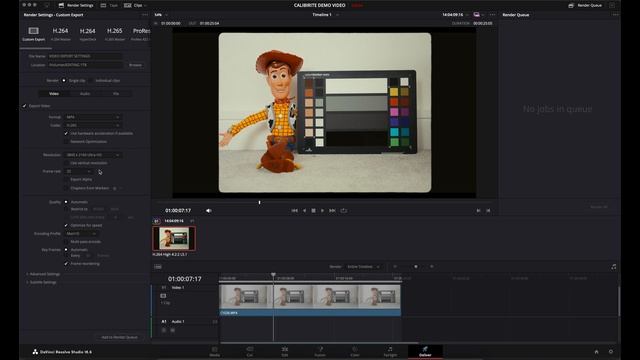Click the viewer scrub bar playhead
The image size is (640, 360).
pos(259,202)
